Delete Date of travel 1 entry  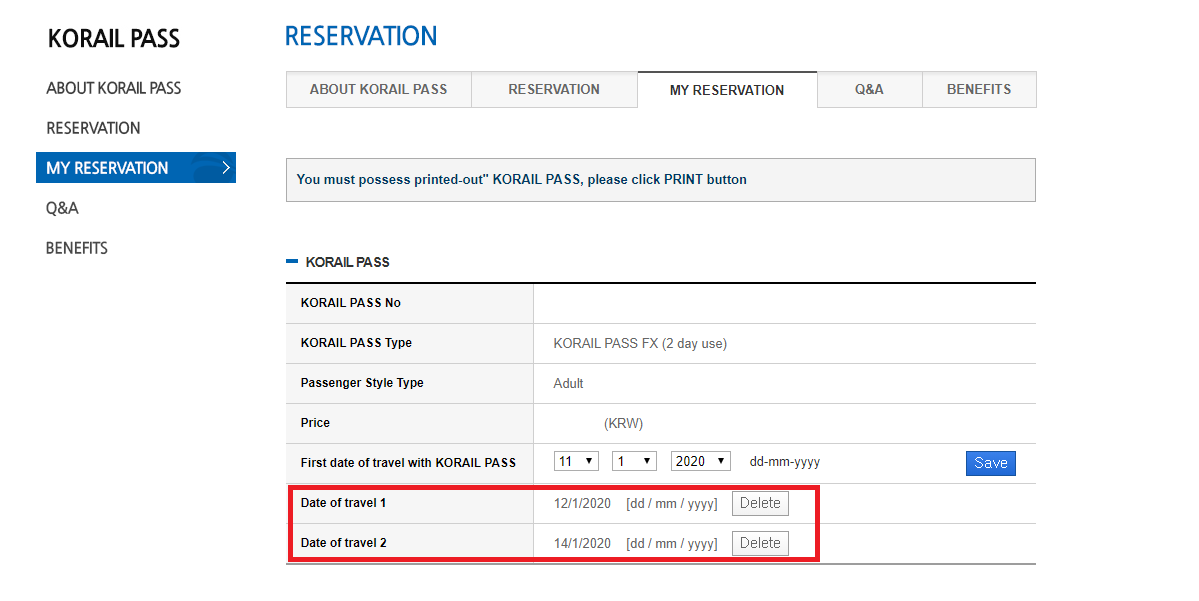coord(760,503)
